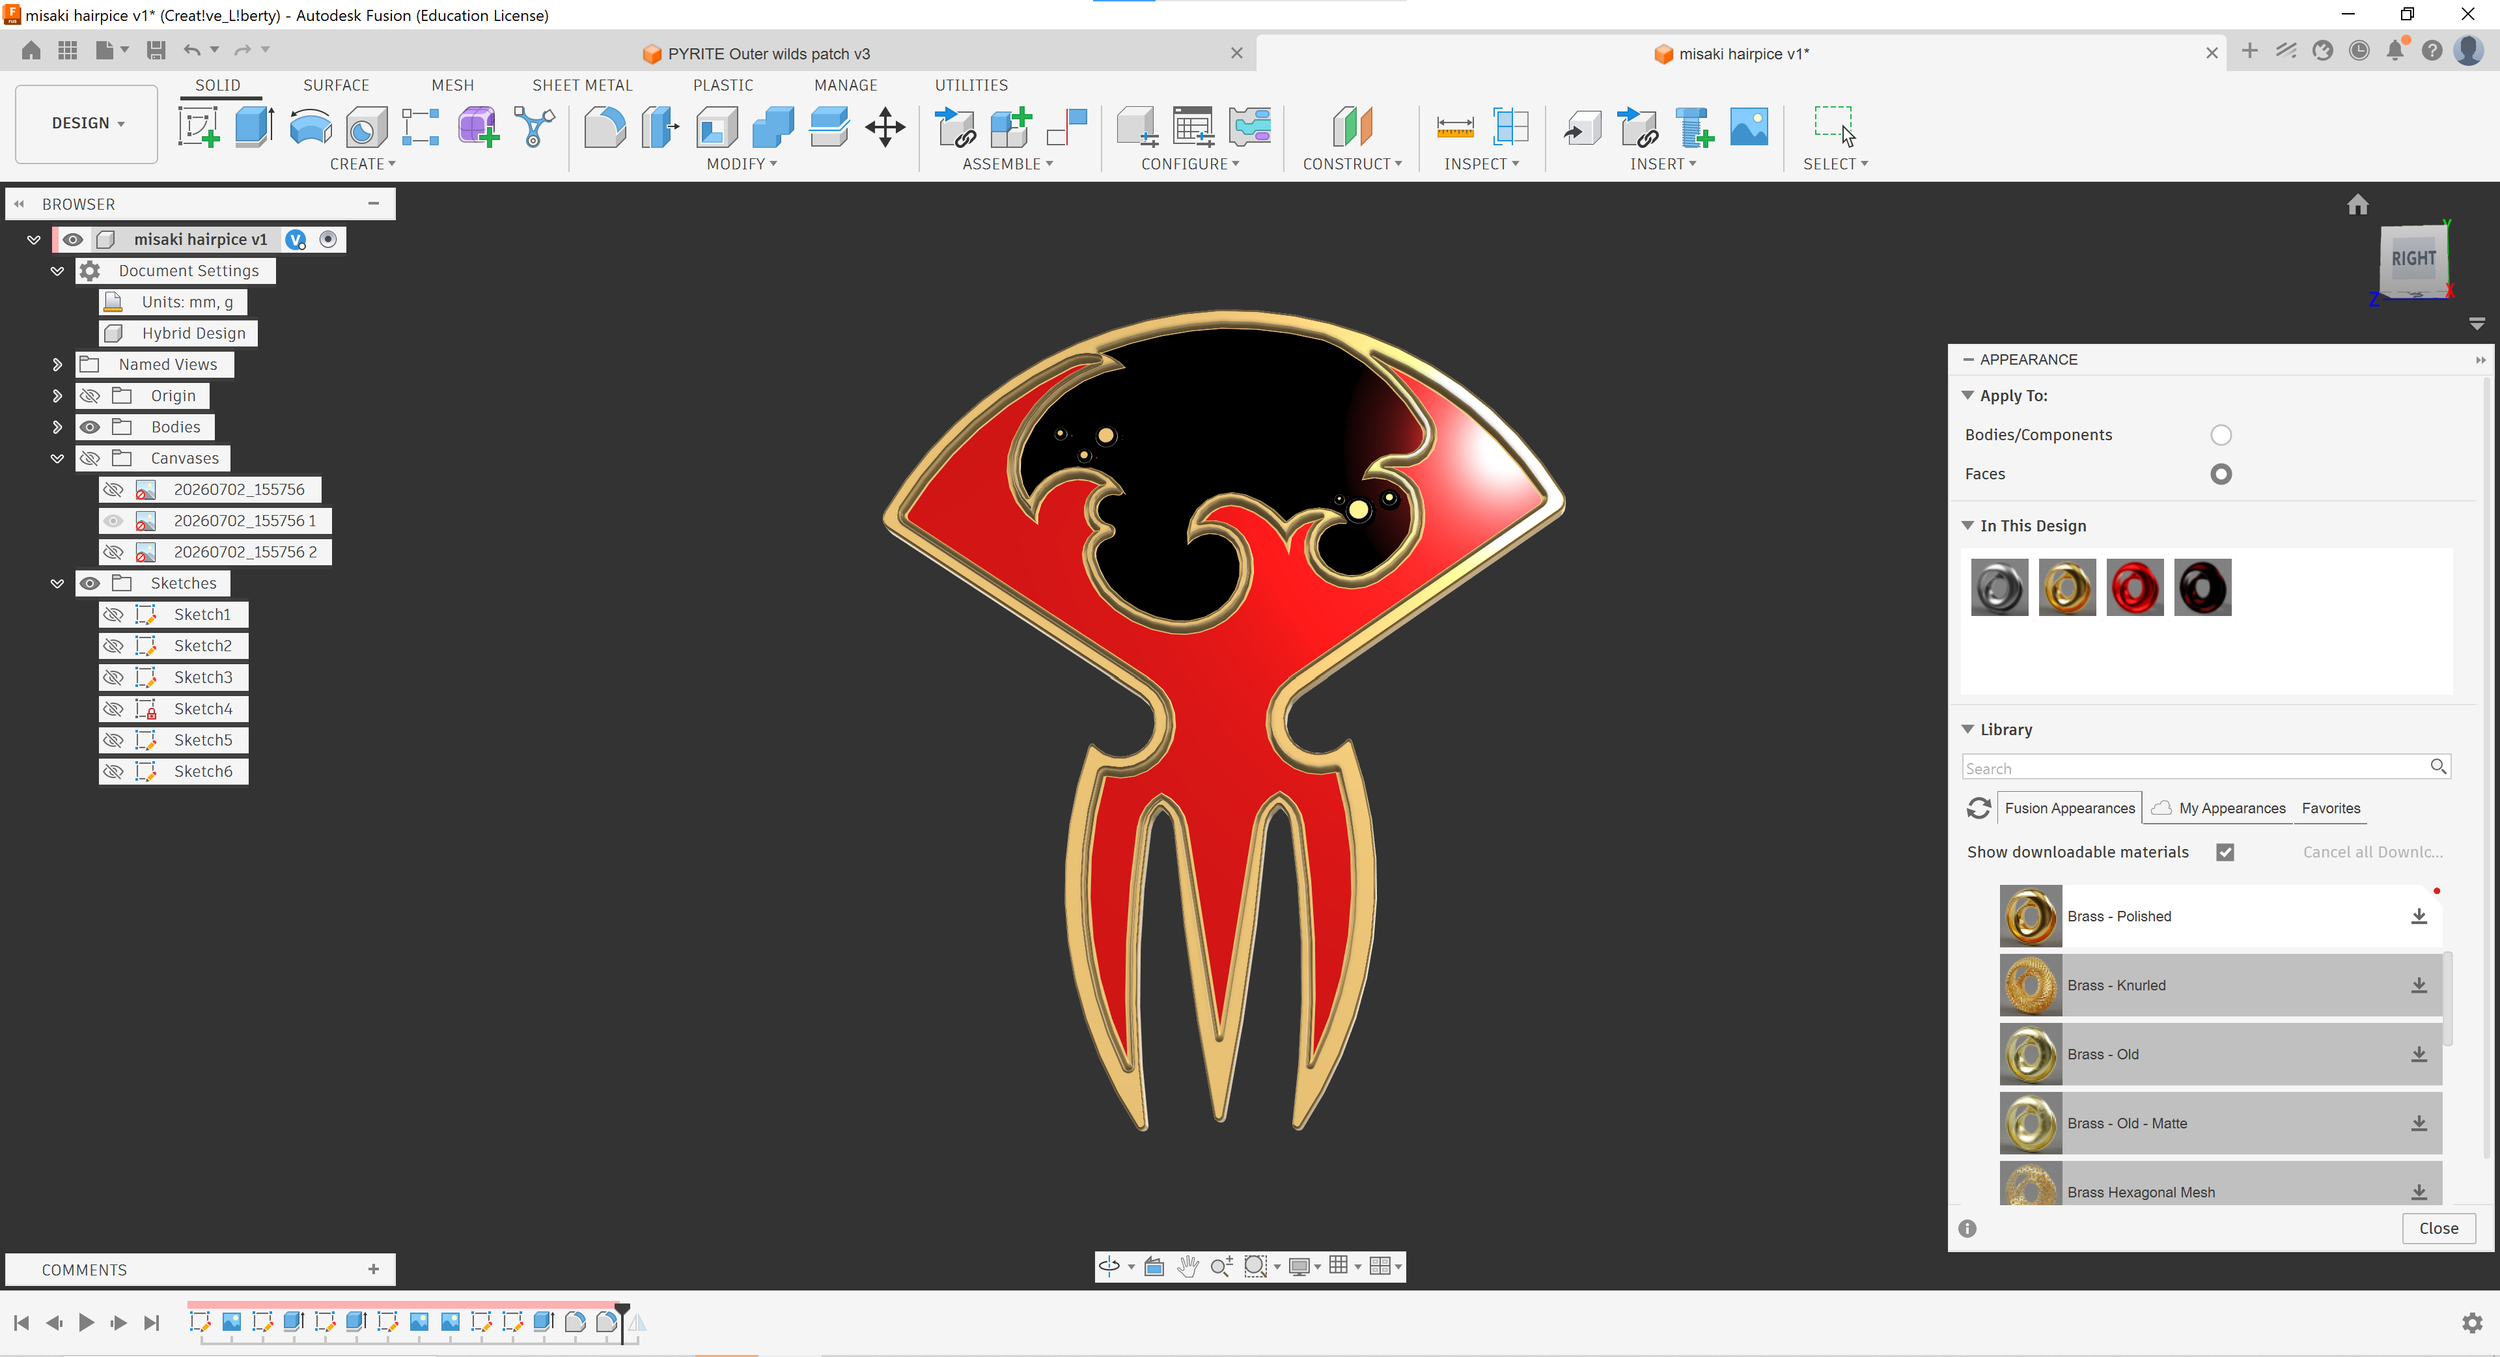Collapse the Sketches folder
Screen dimensions: 2500x1357
pyautogui.click(x=57, y=583)
